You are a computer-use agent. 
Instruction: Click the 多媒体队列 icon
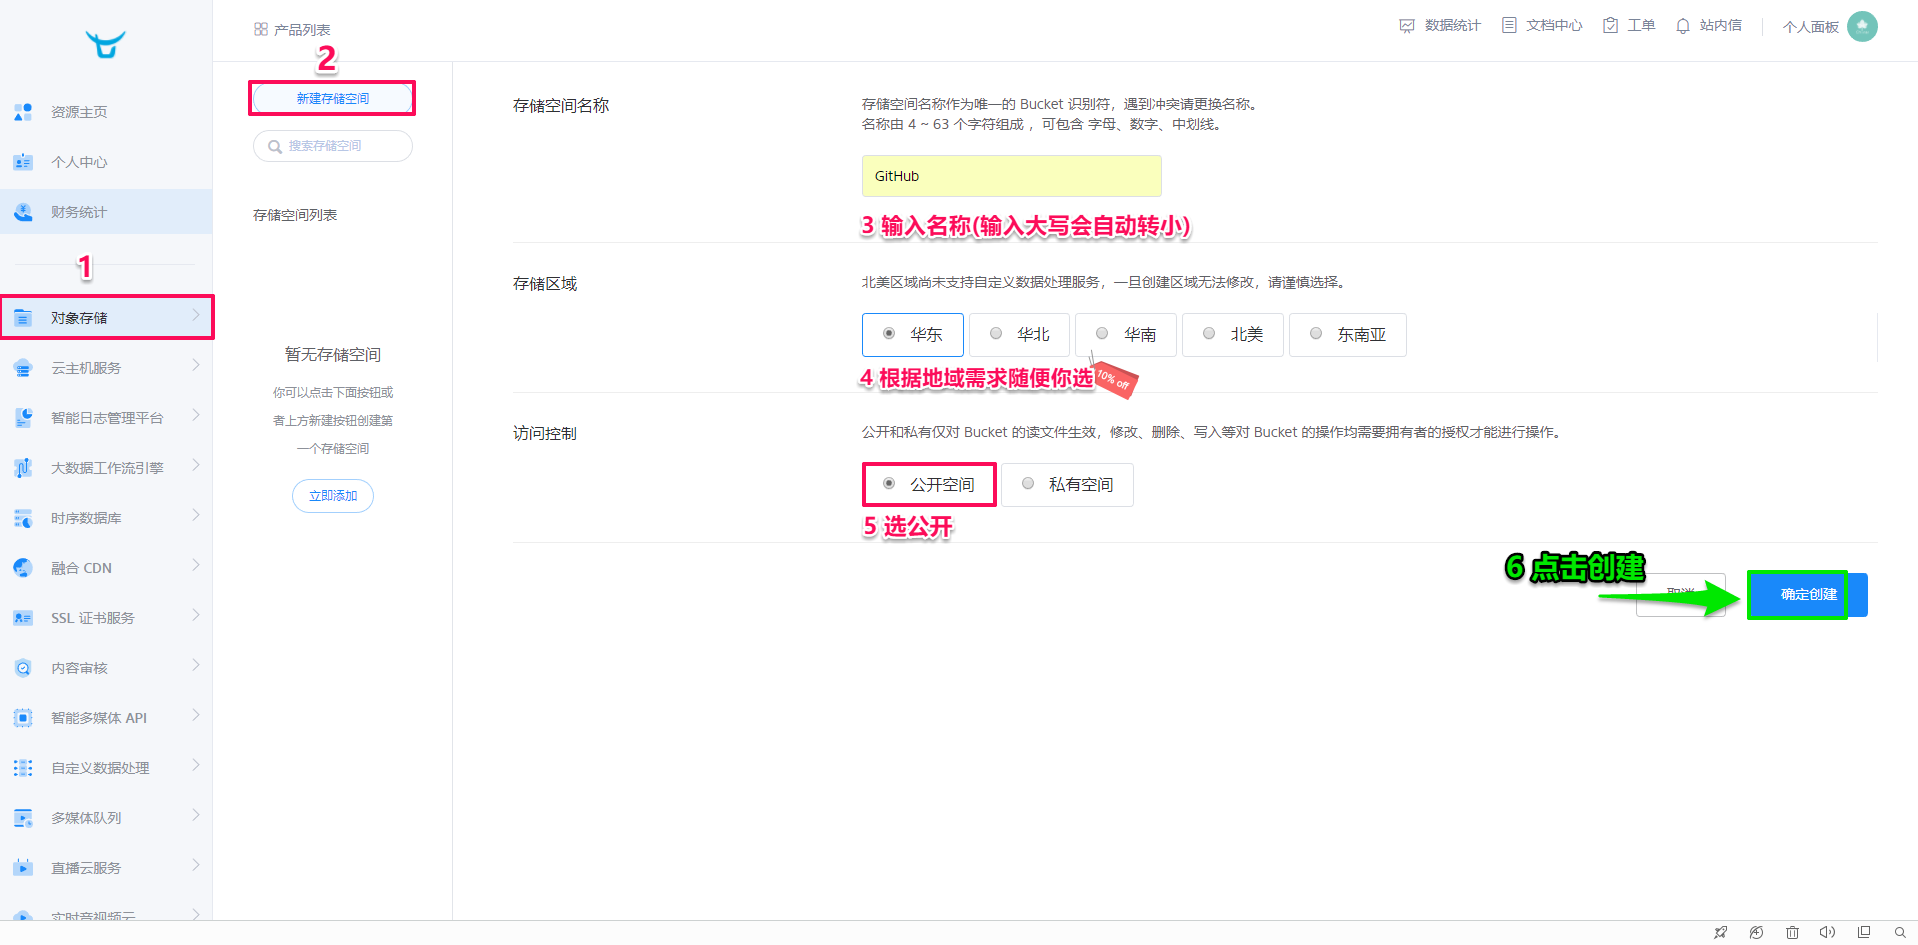click(23, 818)
